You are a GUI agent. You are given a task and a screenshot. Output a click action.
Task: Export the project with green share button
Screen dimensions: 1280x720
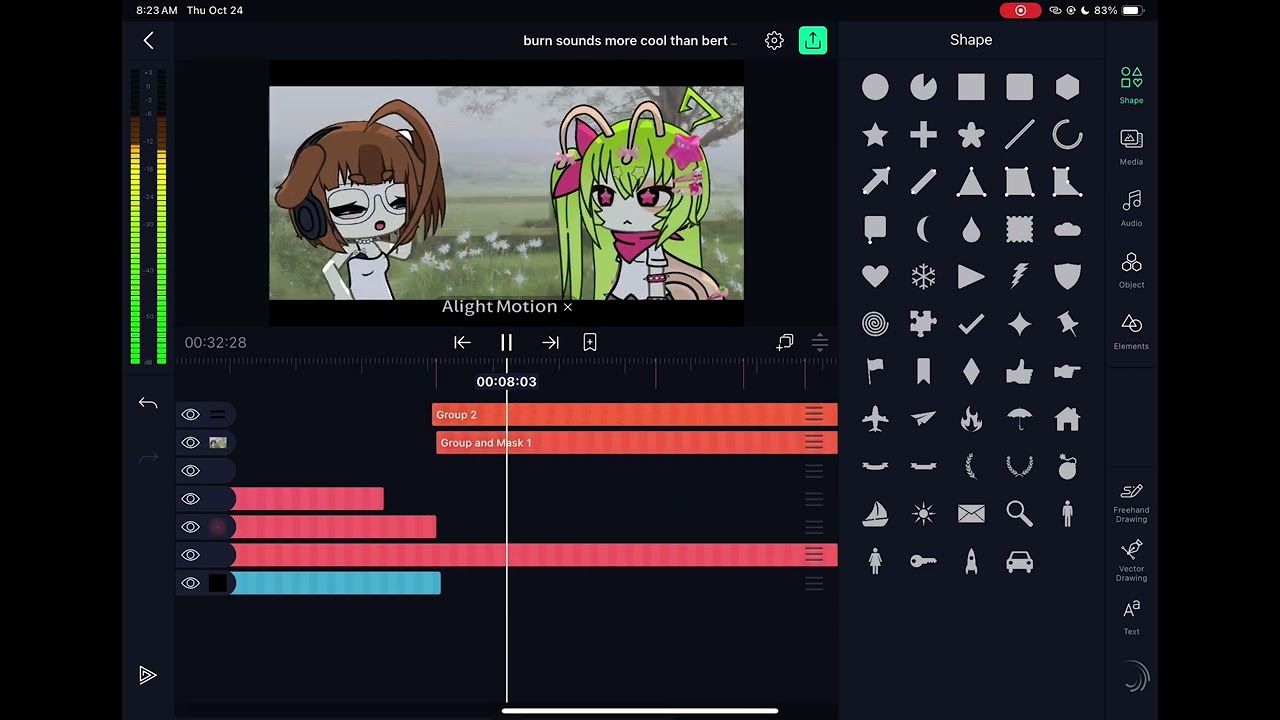click(813, 40)
